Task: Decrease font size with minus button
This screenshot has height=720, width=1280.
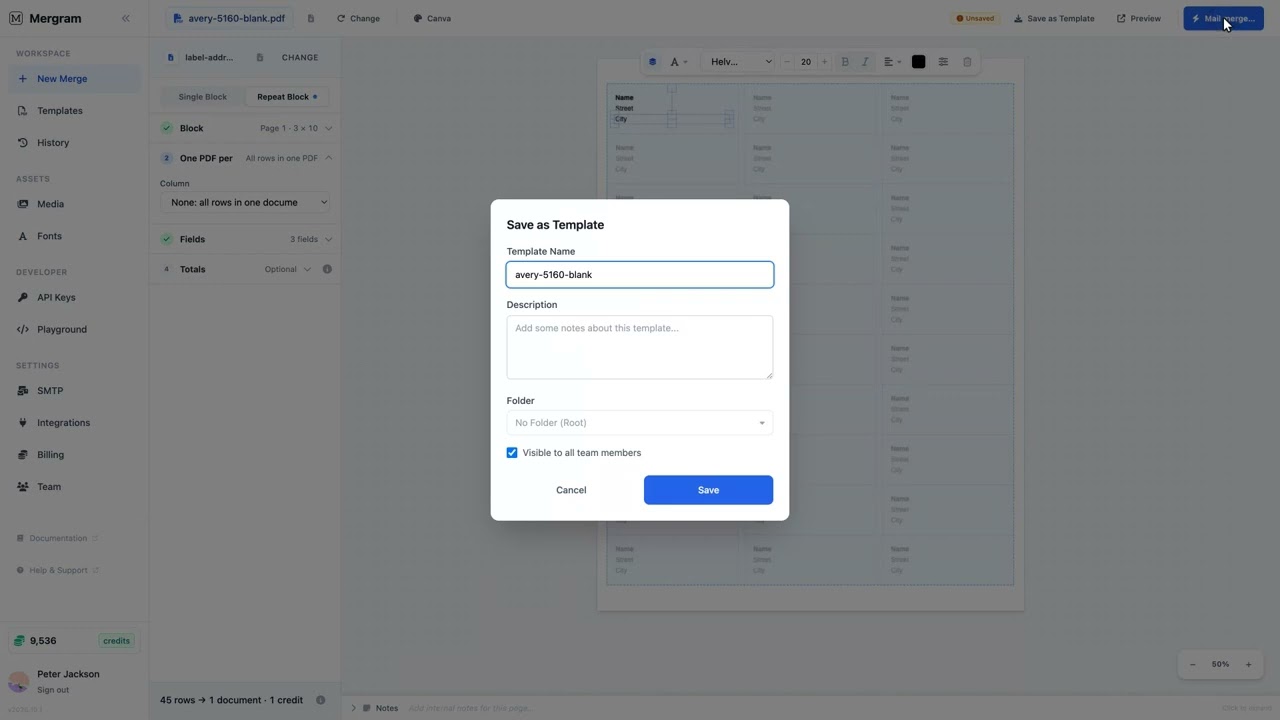Action: (x=787, y=62)
